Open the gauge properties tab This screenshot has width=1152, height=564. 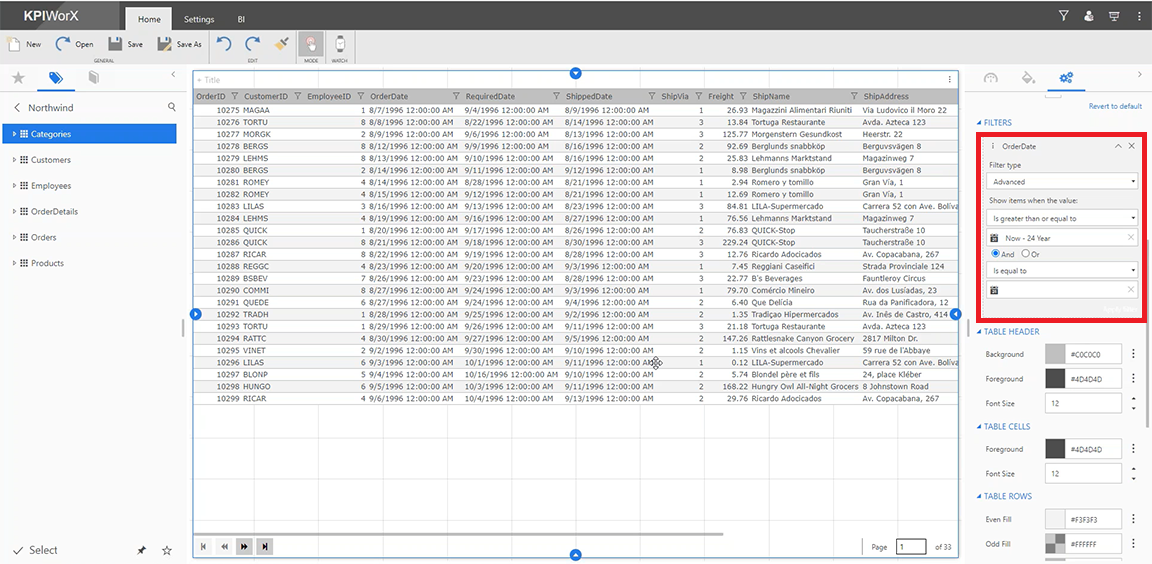pos(990,77)
